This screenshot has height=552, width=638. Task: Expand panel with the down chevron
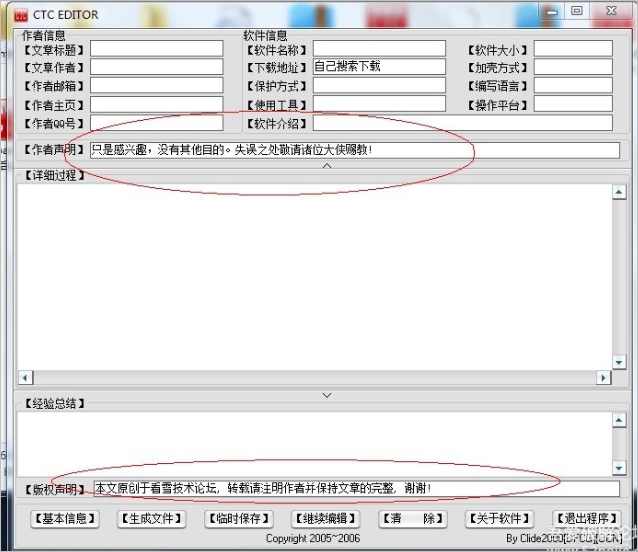tap(327, 395)
